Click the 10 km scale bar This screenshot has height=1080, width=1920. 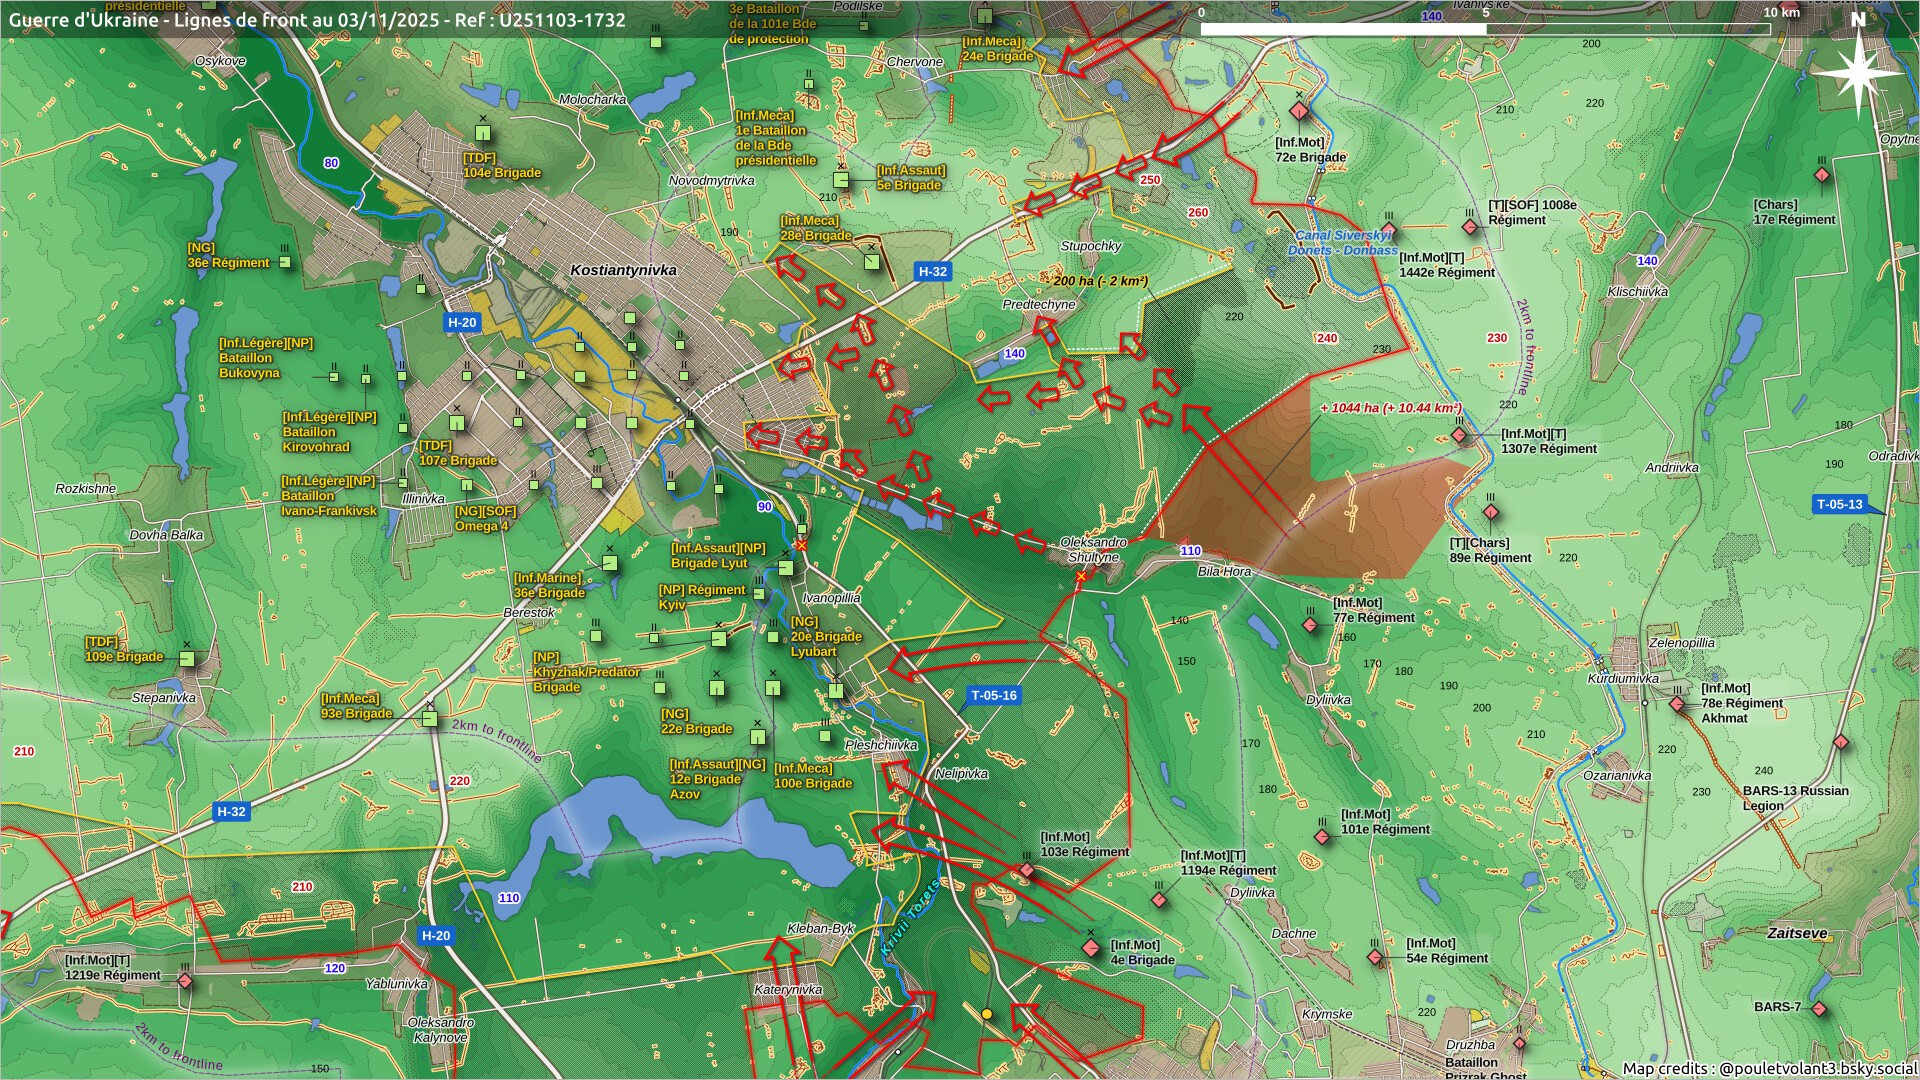(1485, 28)
